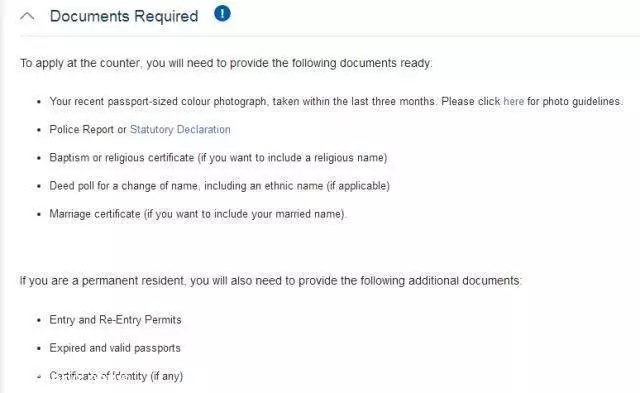
Task: Click the 'Police Report or' text
Action: (x=88, y=129)
